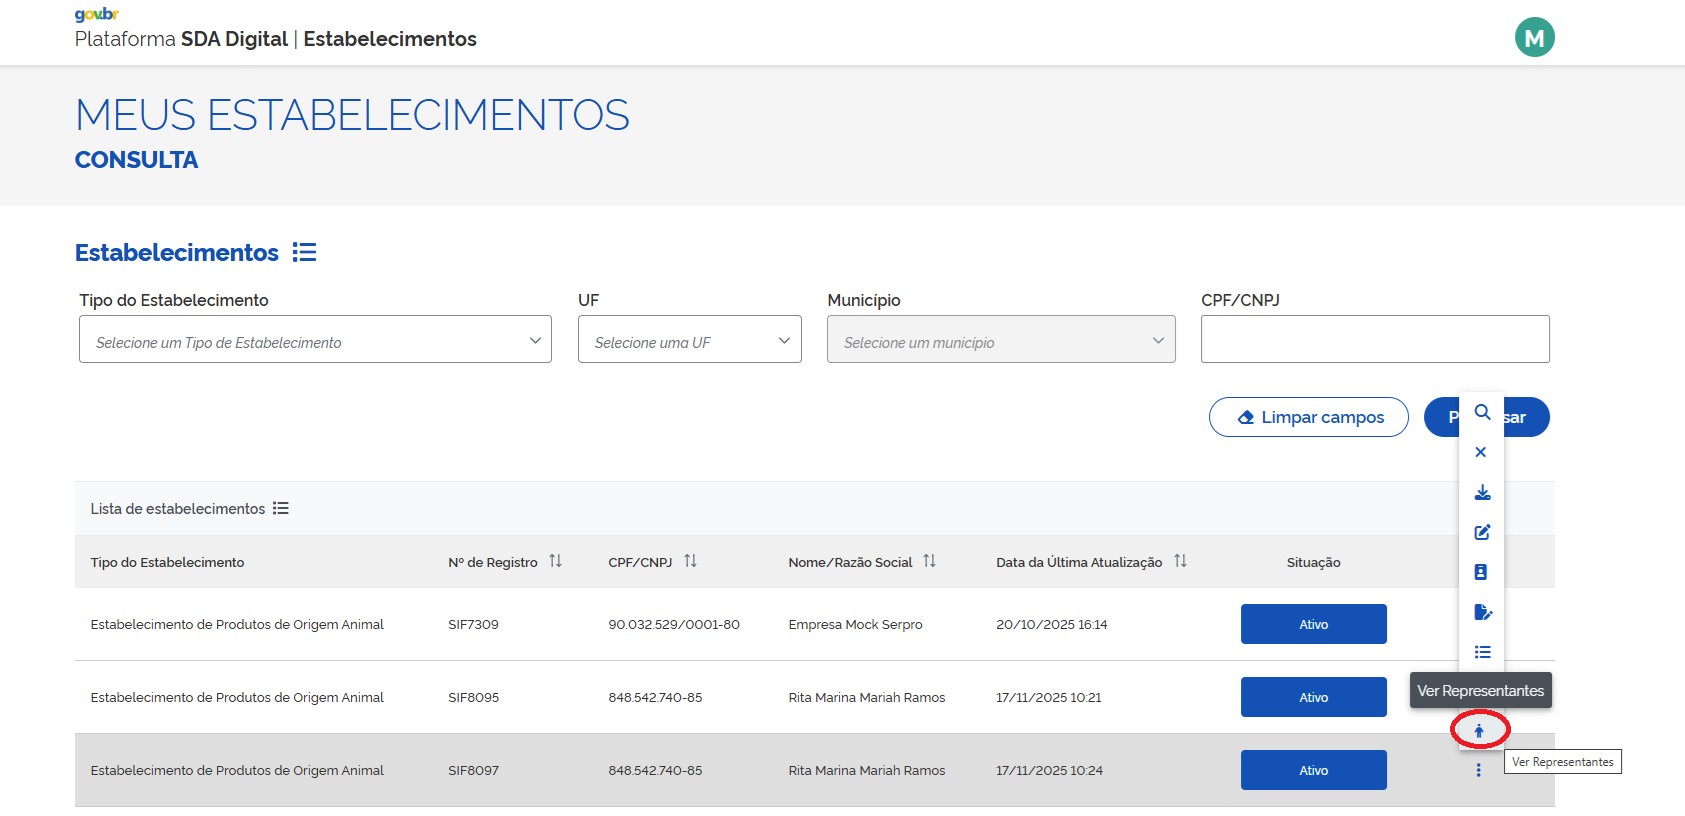Click the download icon in the actions menu
The height and width of the screenshot is (816, 1685).
(x=1482, y=492)
